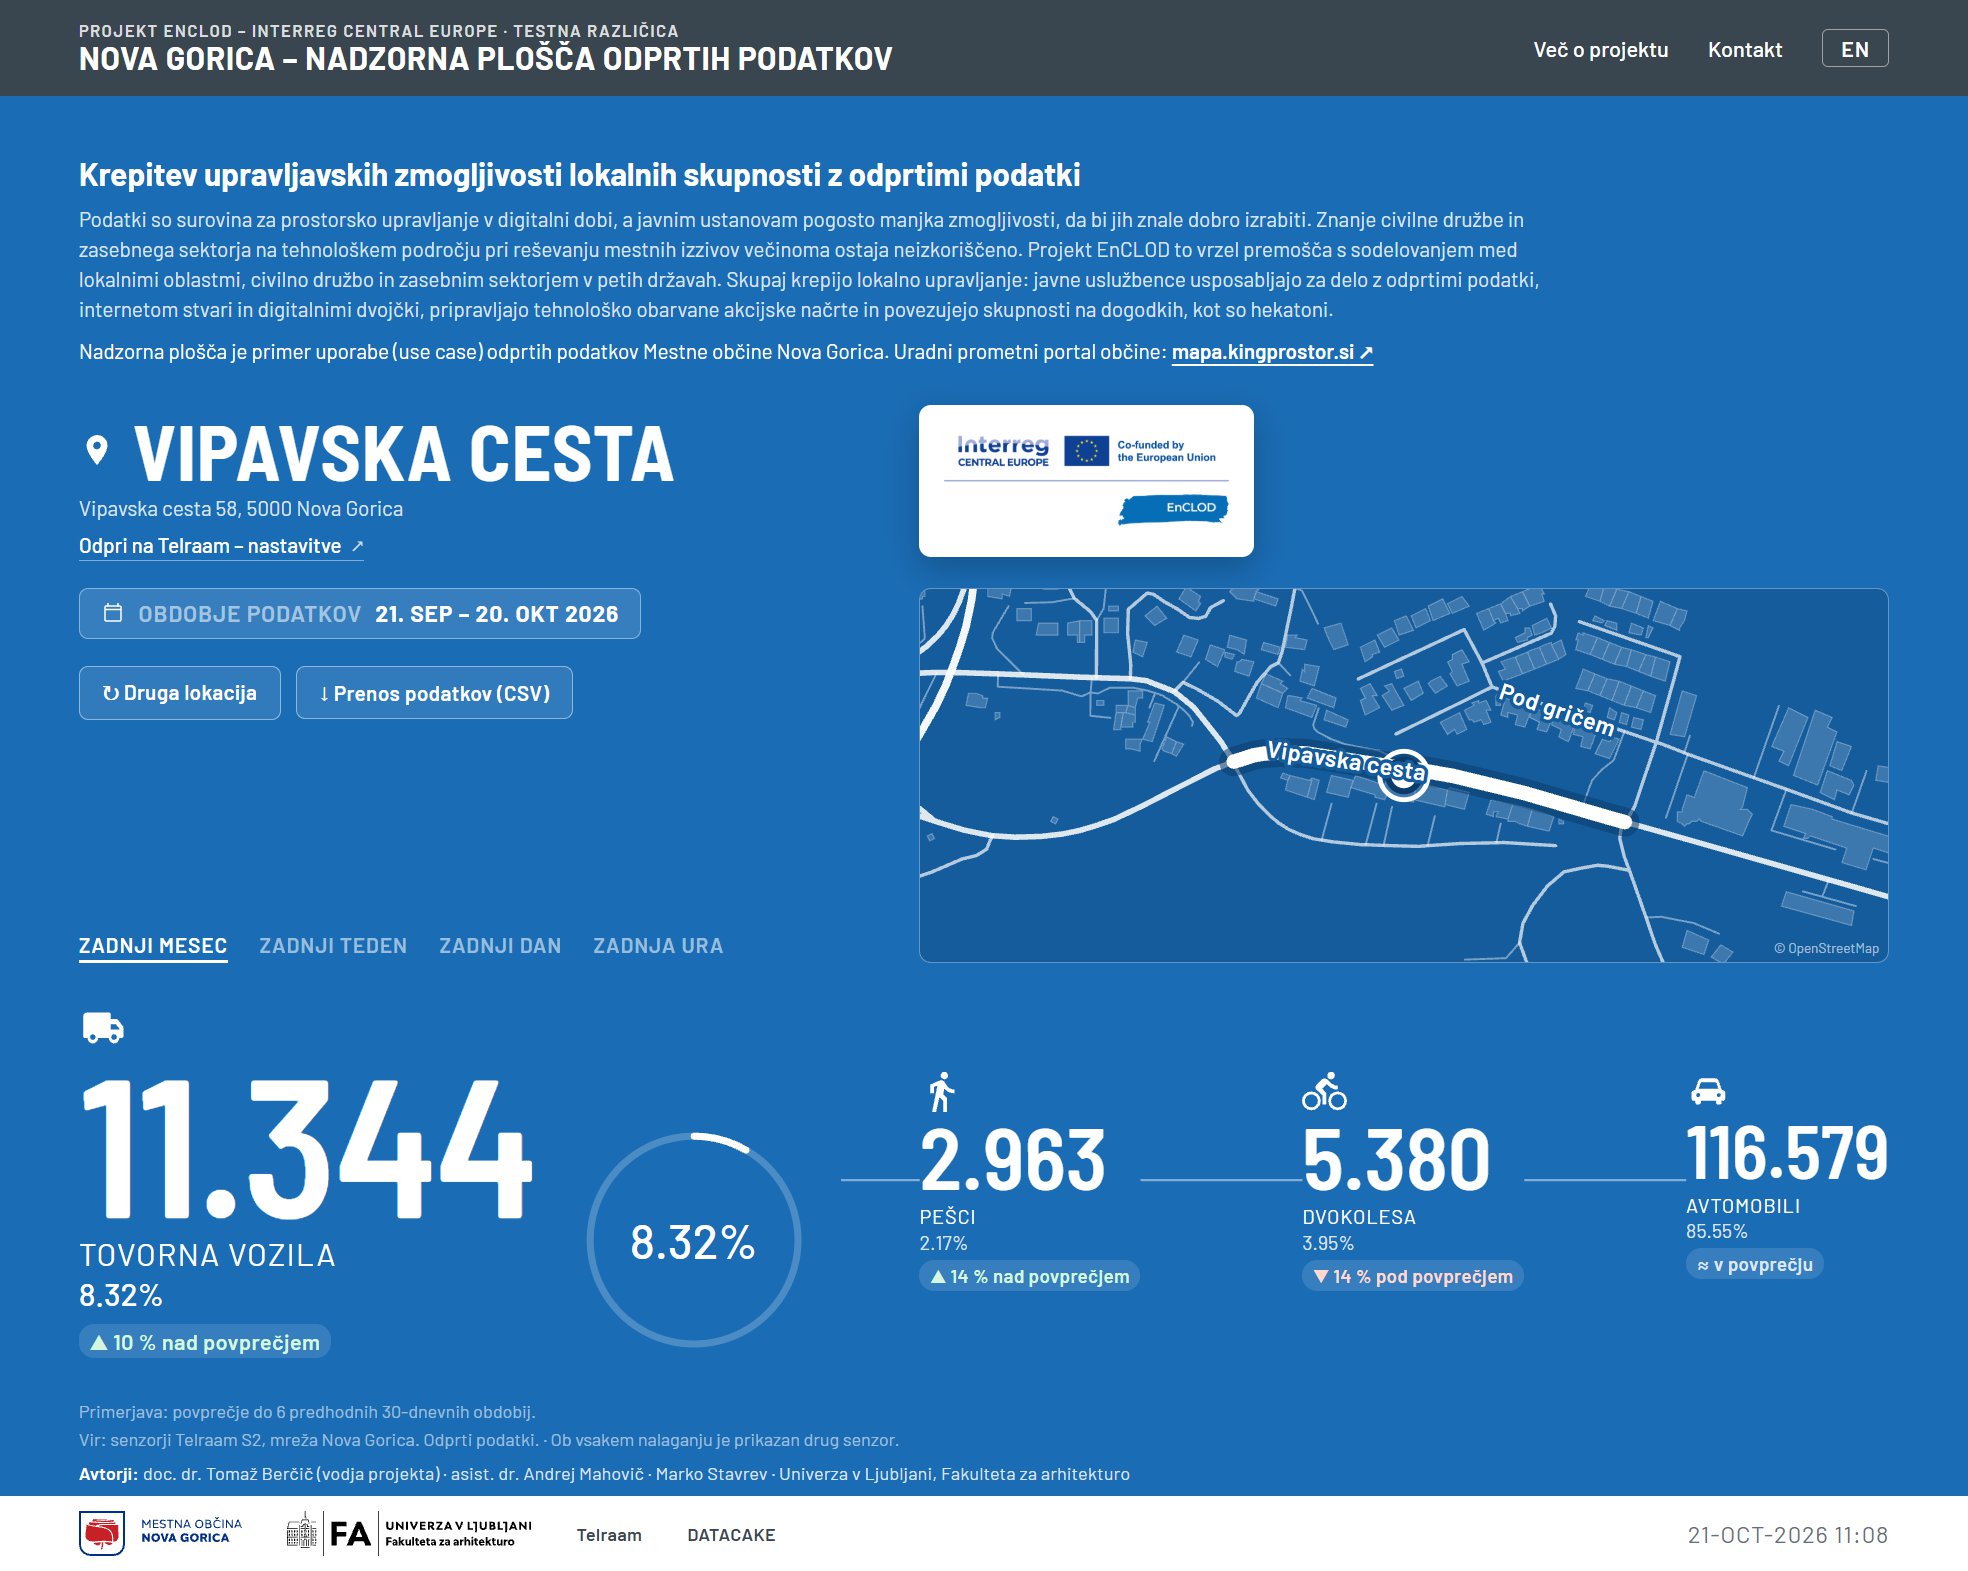Switch language to EN
This screenshot has width=1968, height=1571.
pos(1855,49)
